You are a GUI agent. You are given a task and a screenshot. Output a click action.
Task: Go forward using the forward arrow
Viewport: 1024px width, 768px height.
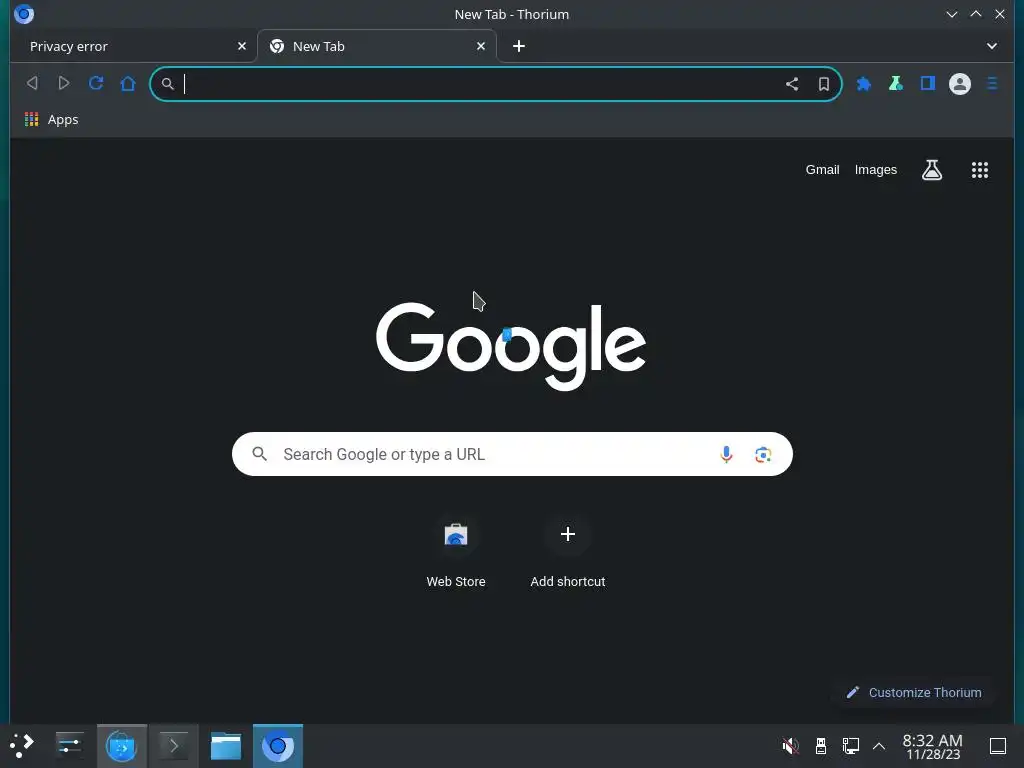[x=63, y=83]
